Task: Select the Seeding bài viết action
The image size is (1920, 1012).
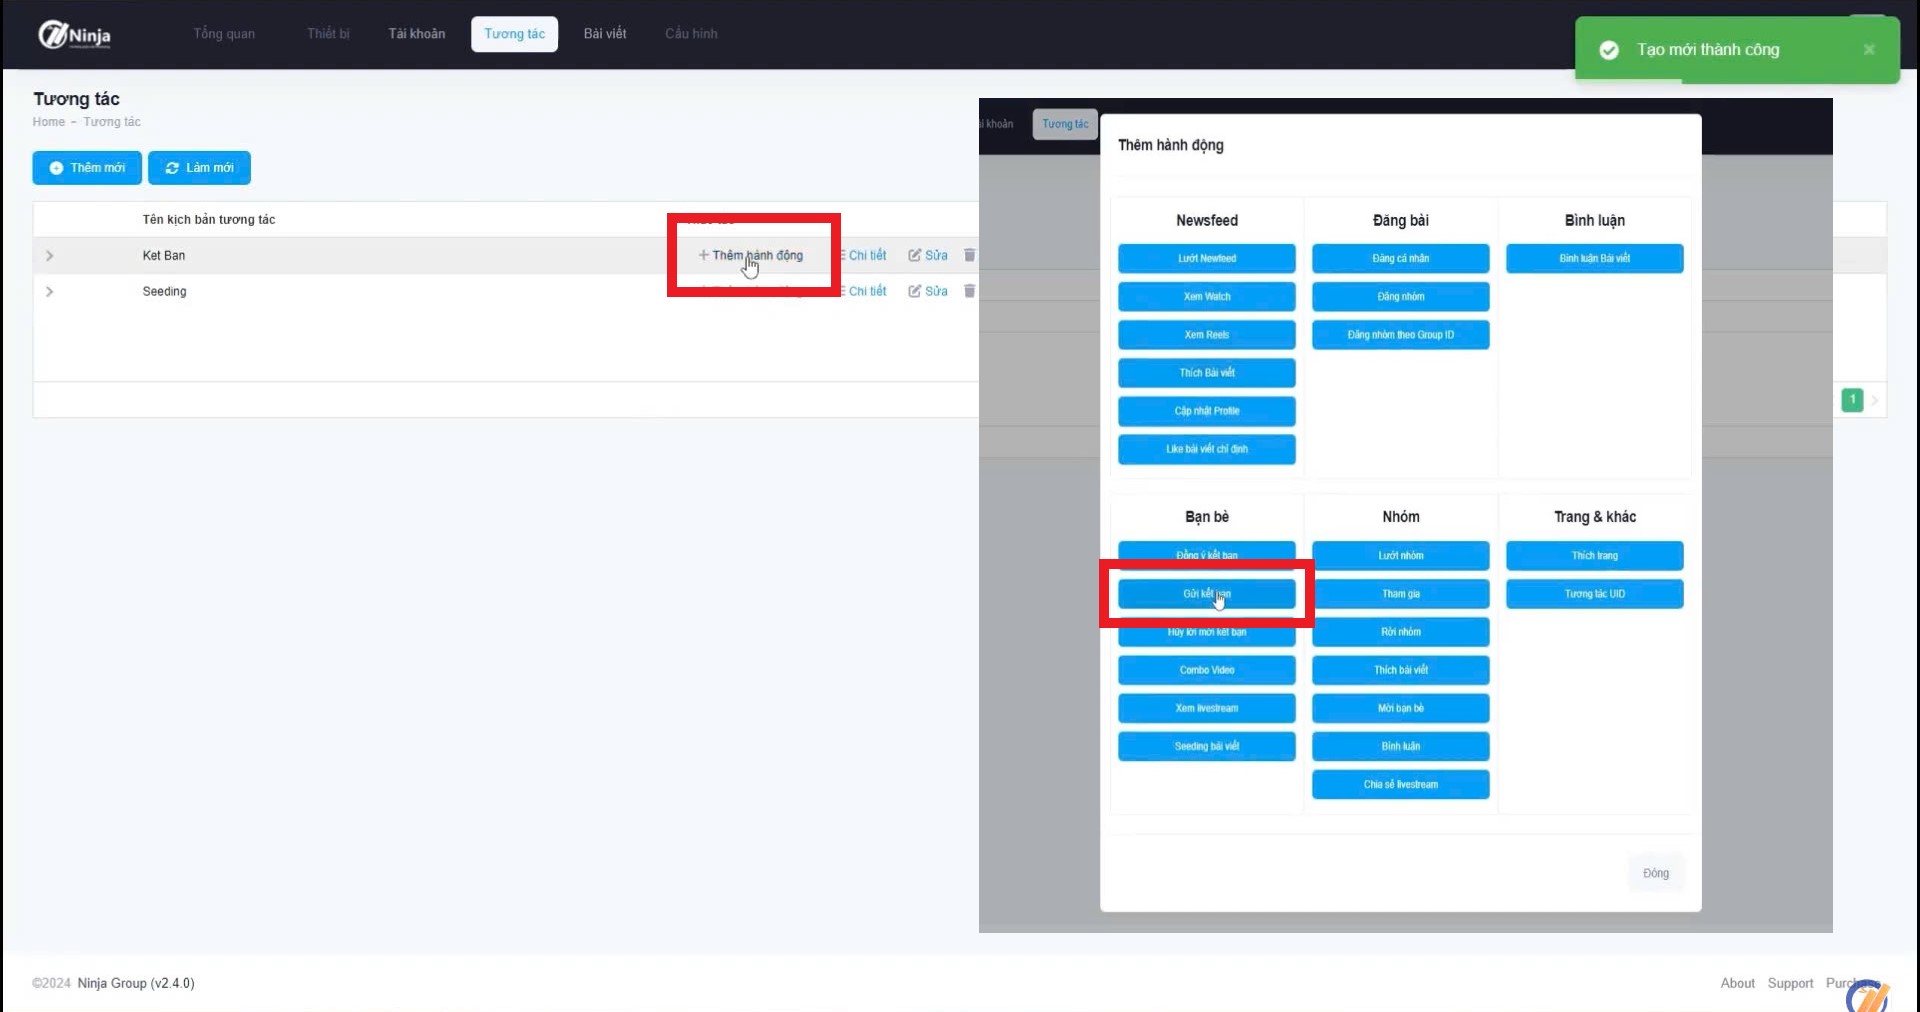Action: pyautogui.click(x=1206, y=746)
